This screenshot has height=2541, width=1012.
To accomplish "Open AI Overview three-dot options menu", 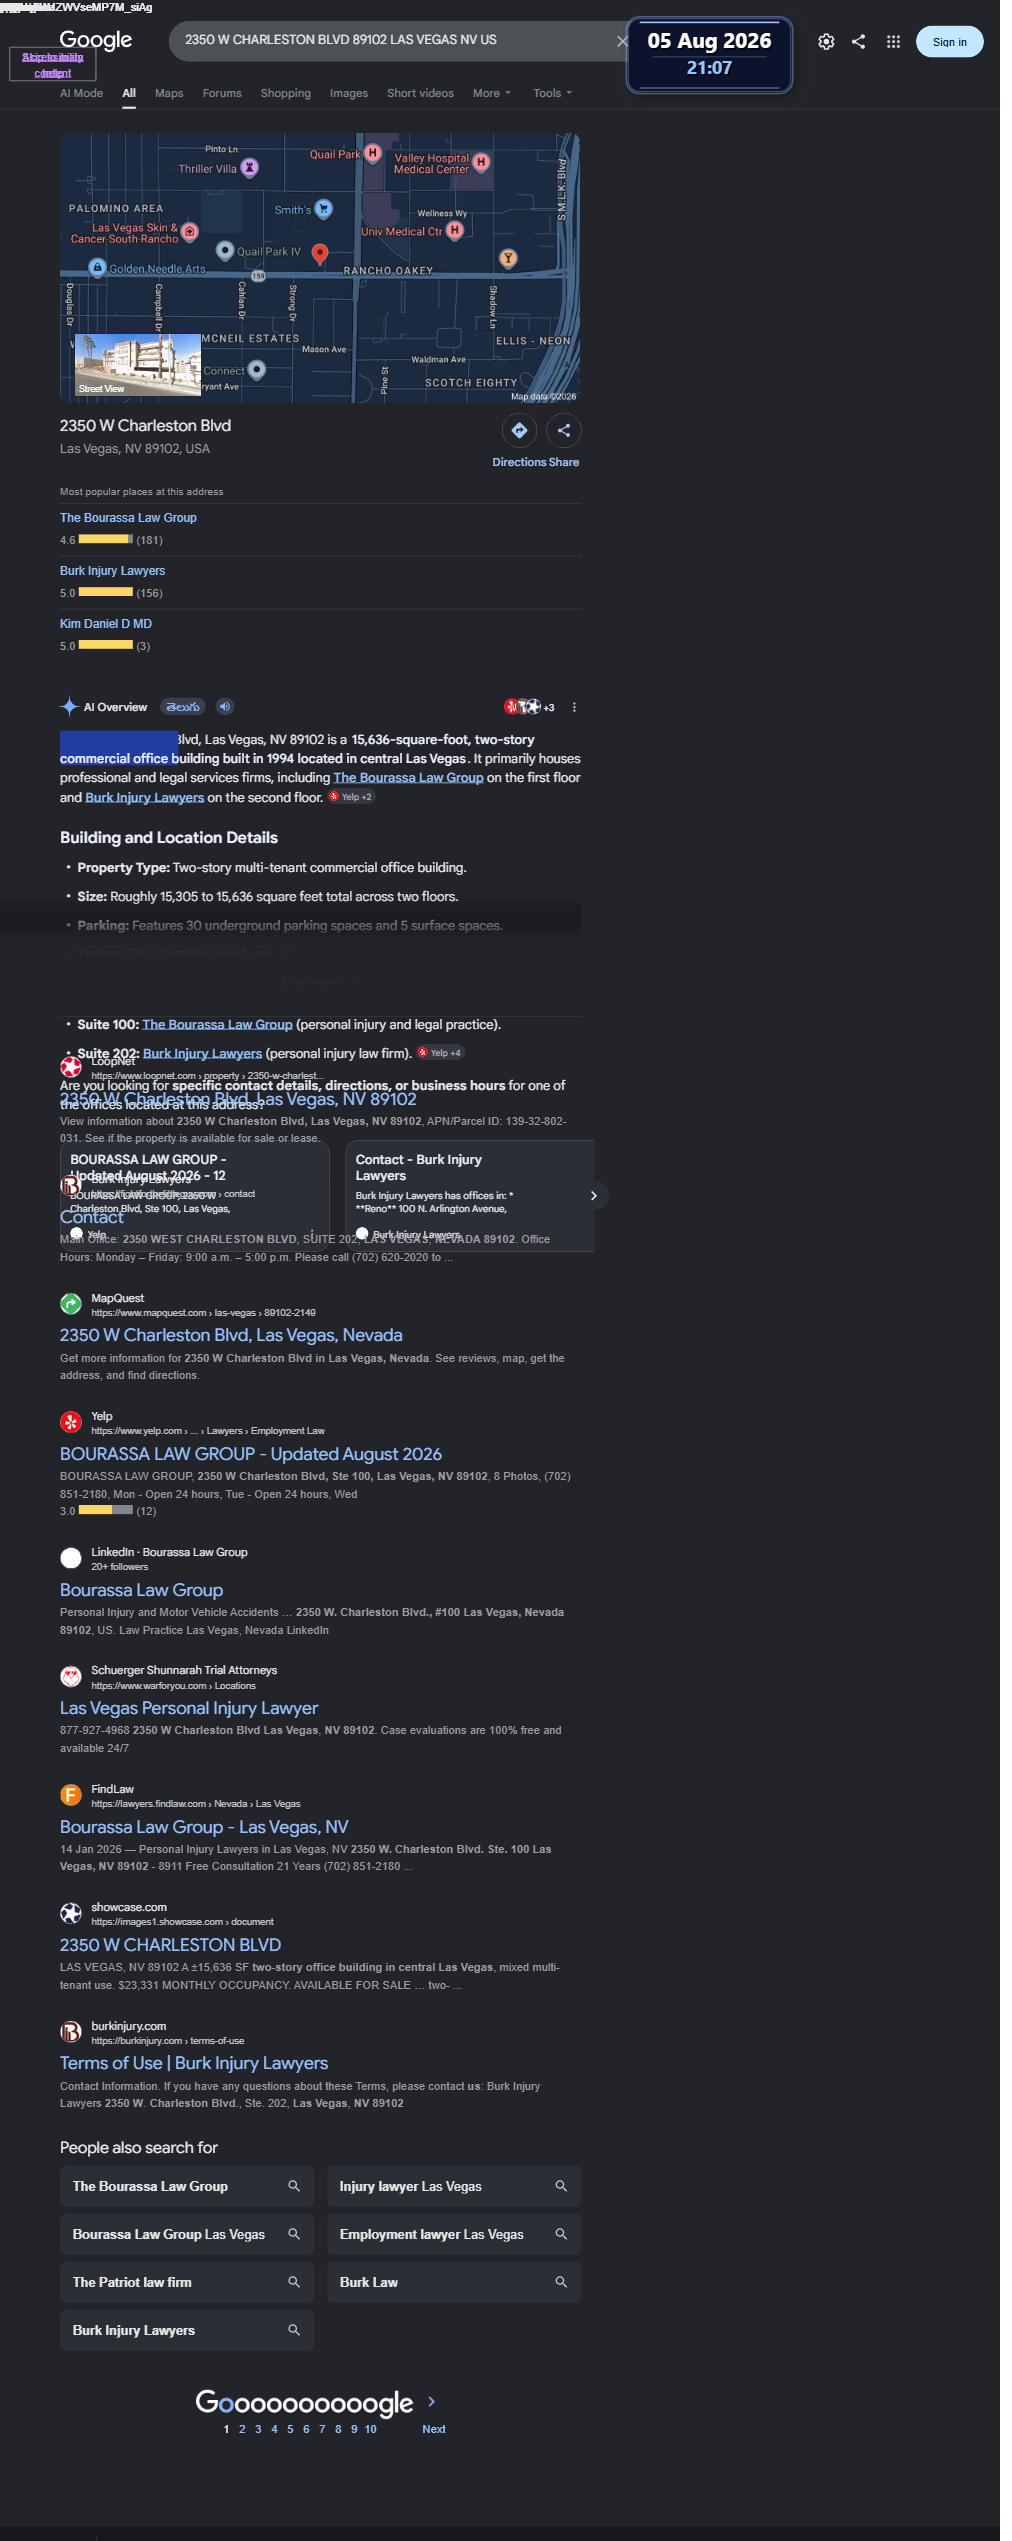I will 574,707.
